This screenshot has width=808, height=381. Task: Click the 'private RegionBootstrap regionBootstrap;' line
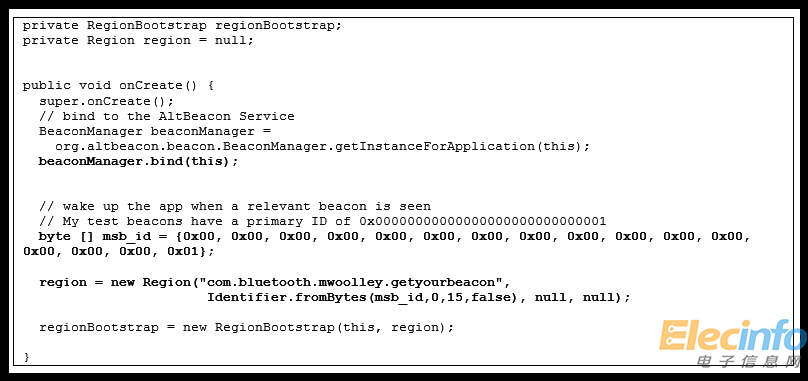182,26
